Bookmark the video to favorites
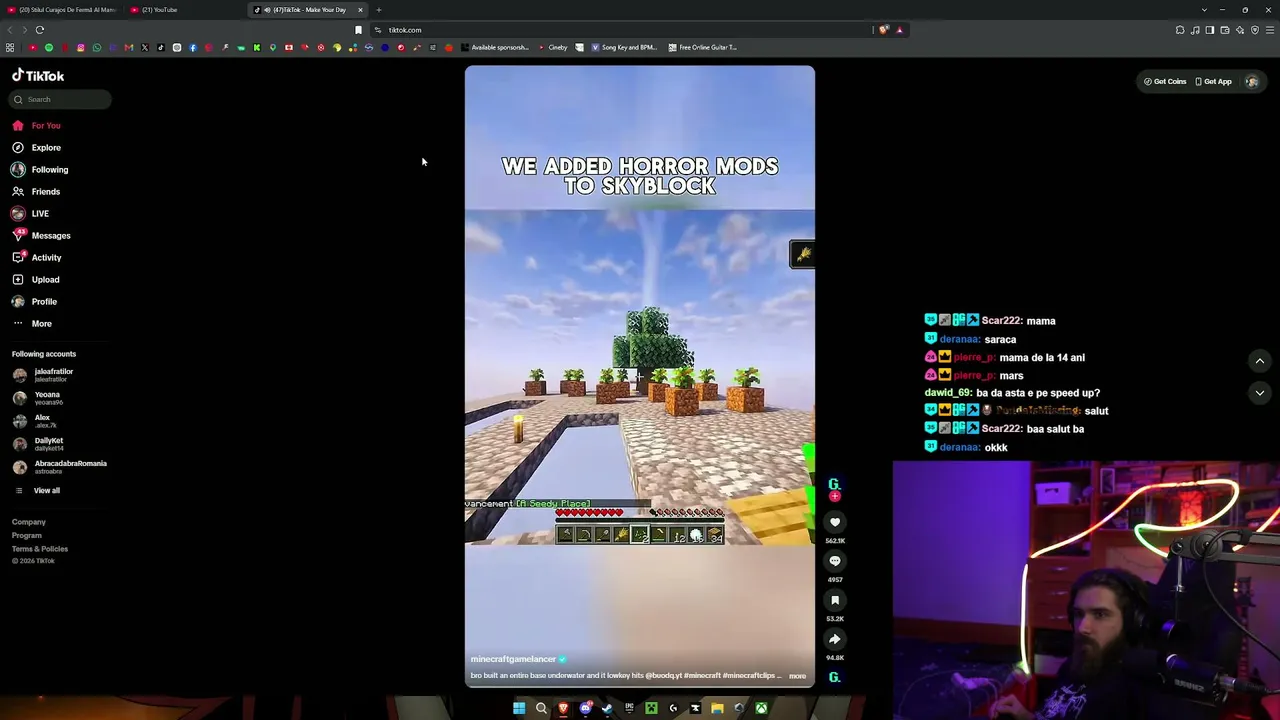This screenshot has width=1280, height=720. pos(835,600)
